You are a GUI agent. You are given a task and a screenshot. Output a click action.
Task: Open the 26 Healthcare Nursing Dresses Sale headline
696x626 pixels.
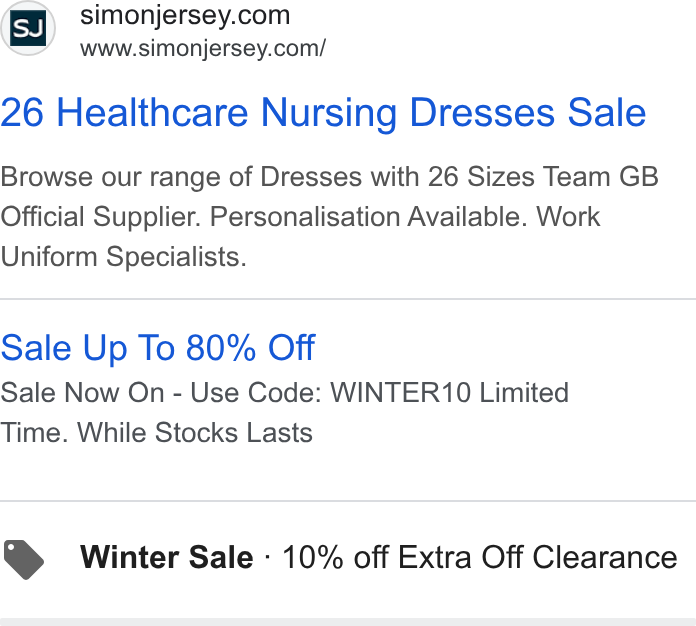click(x=323, y=113)
